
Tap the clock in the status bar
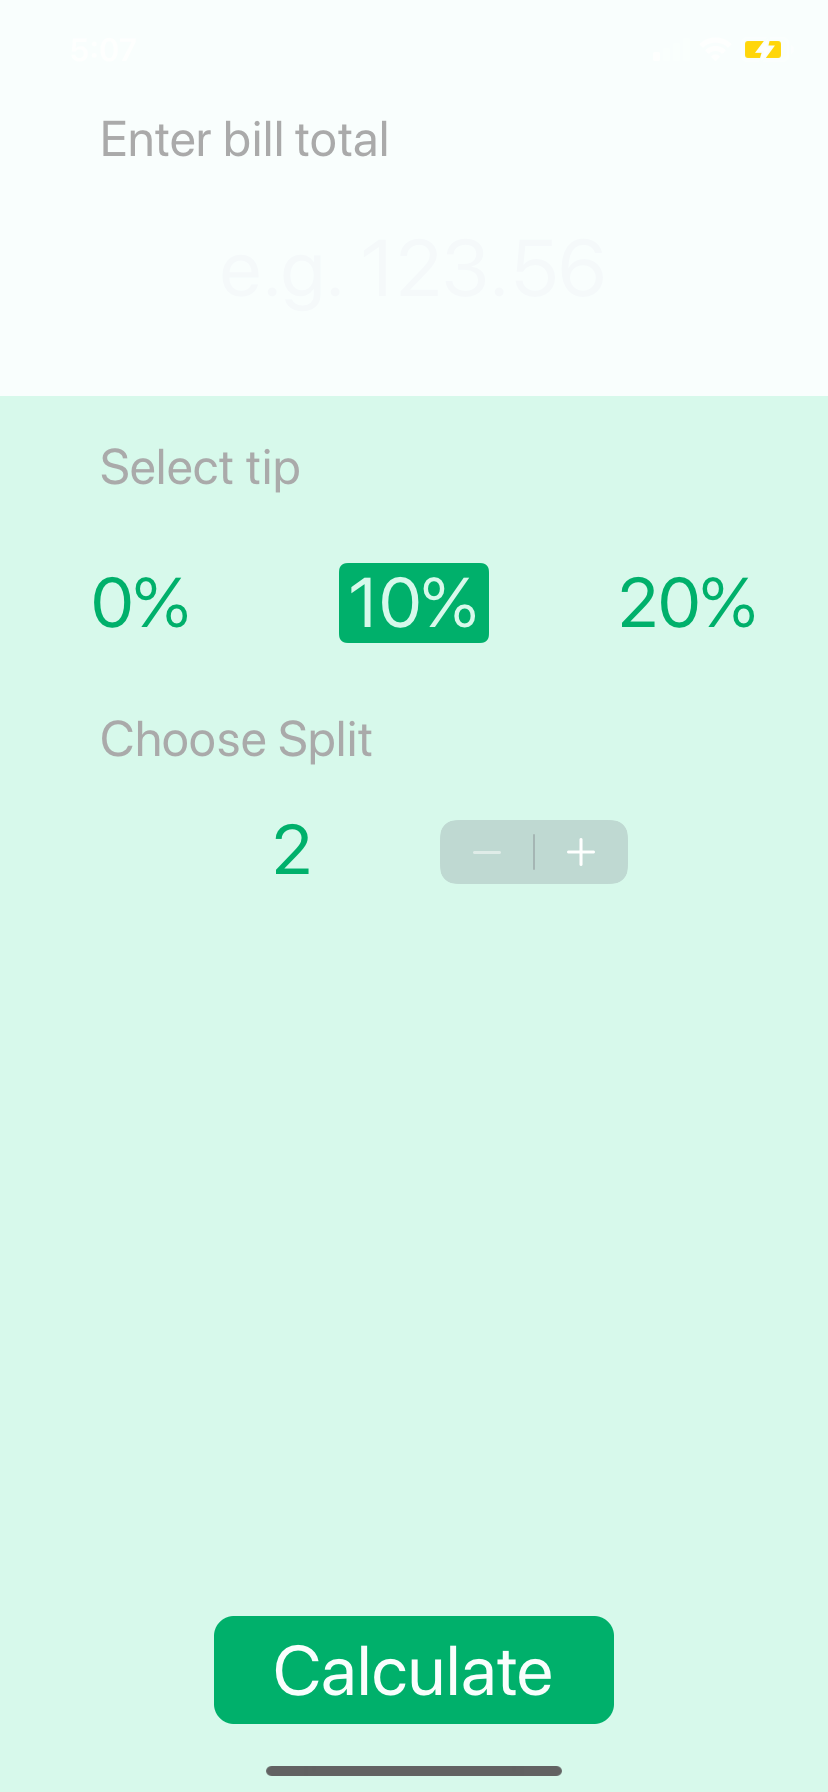click(103, 49)
